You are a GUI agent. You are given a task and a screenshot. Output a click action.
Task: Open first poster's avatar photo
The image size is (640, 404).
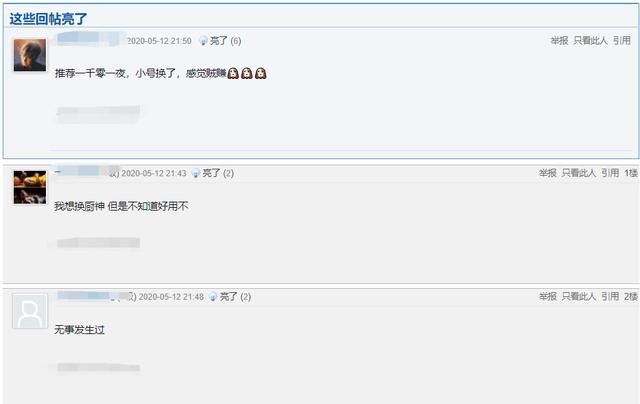point(30,55)
